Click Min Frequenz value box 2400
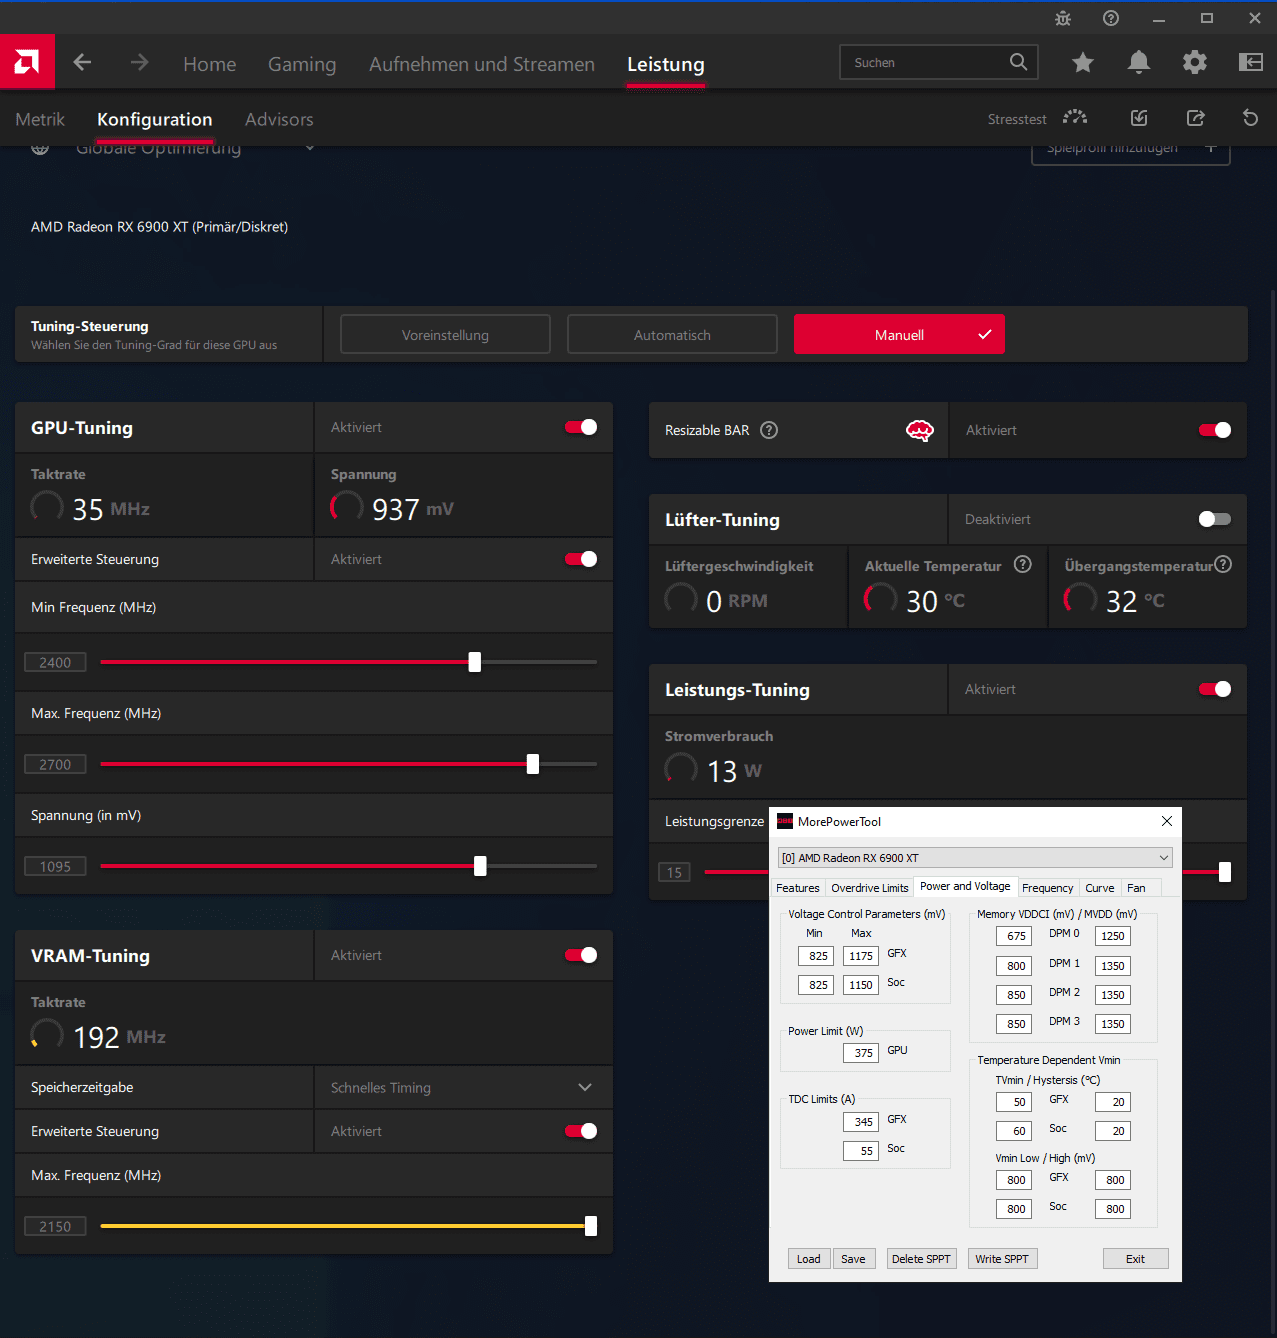This screenshot has width=1277, height=1338. coord(55,662)
